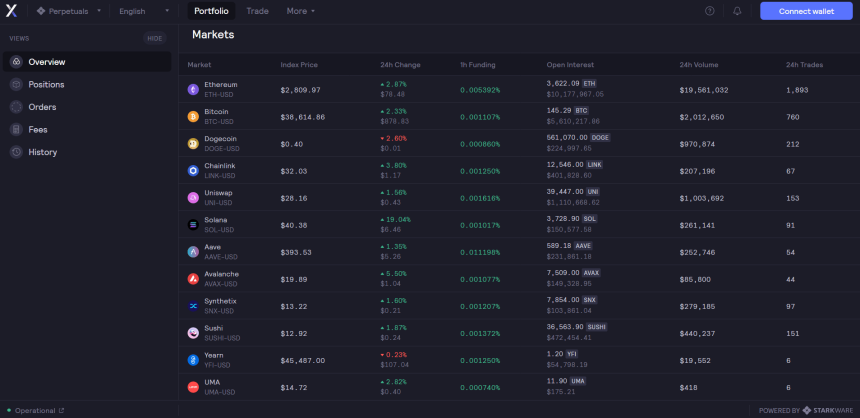Open the English language dropdown

pos(137,11)
